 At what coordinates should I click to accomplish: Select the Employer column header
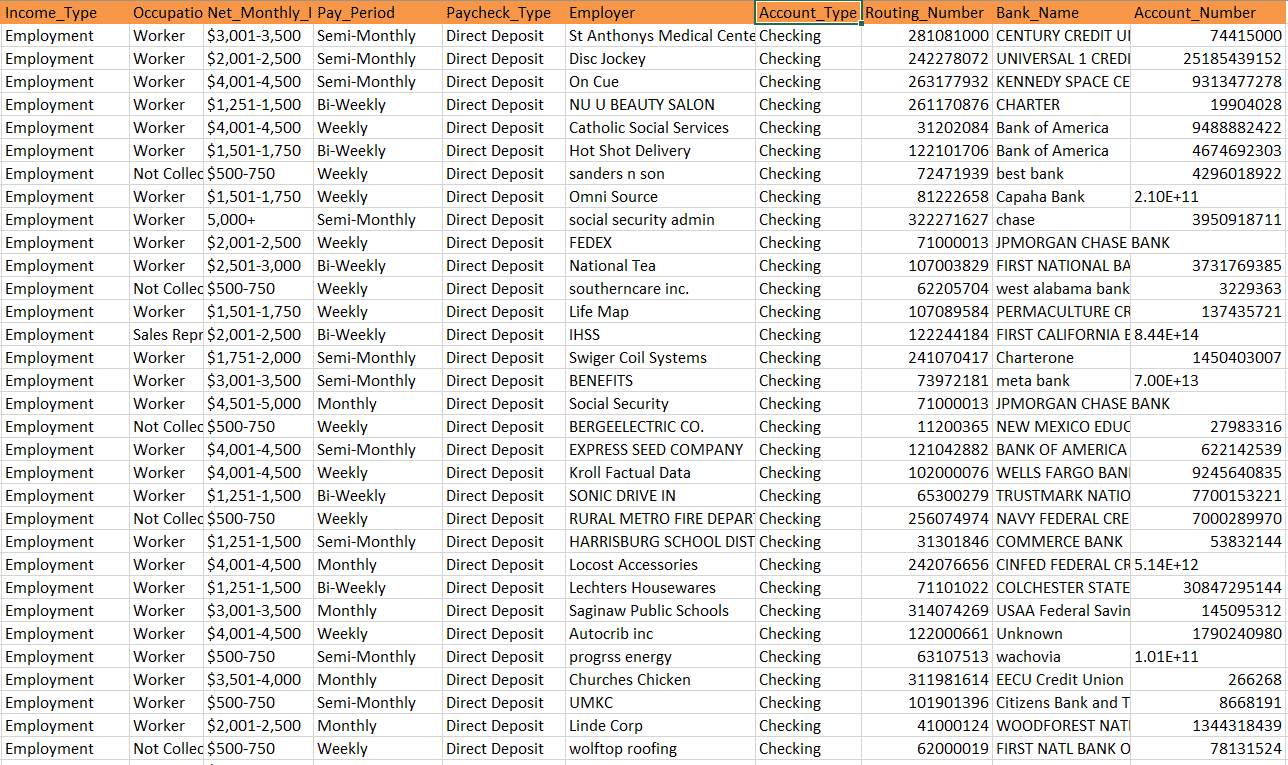tap(660, 13)
